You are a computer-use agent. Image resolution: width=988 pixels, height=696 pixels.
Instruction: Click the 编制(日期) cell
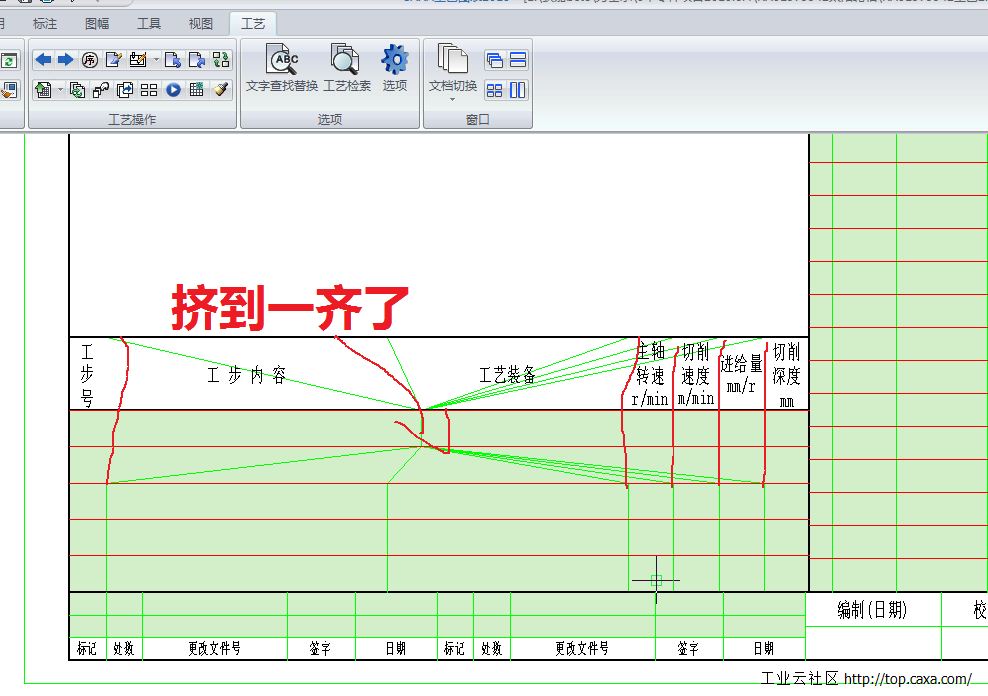point(872,610)
